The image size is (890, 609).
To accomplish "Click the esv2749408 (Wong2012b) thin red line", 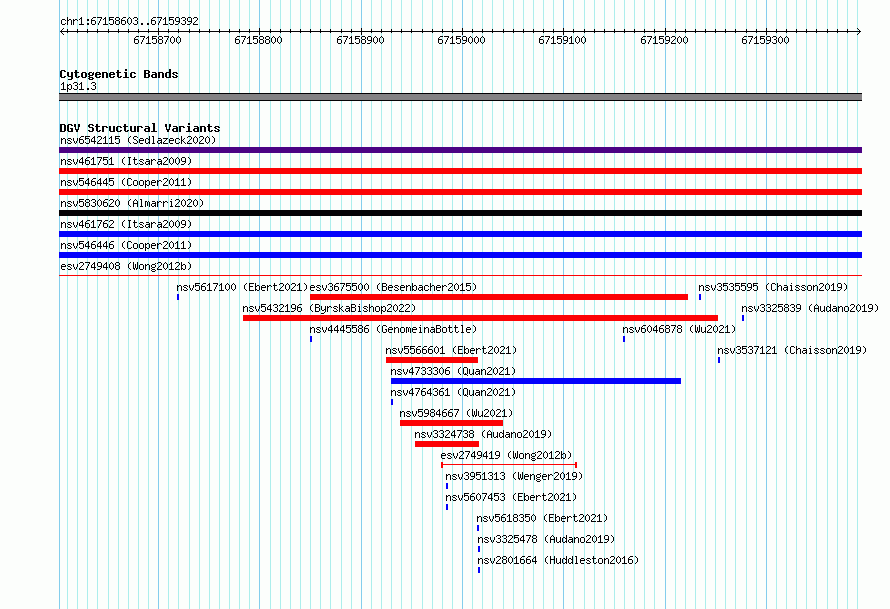I will point(460,276).
